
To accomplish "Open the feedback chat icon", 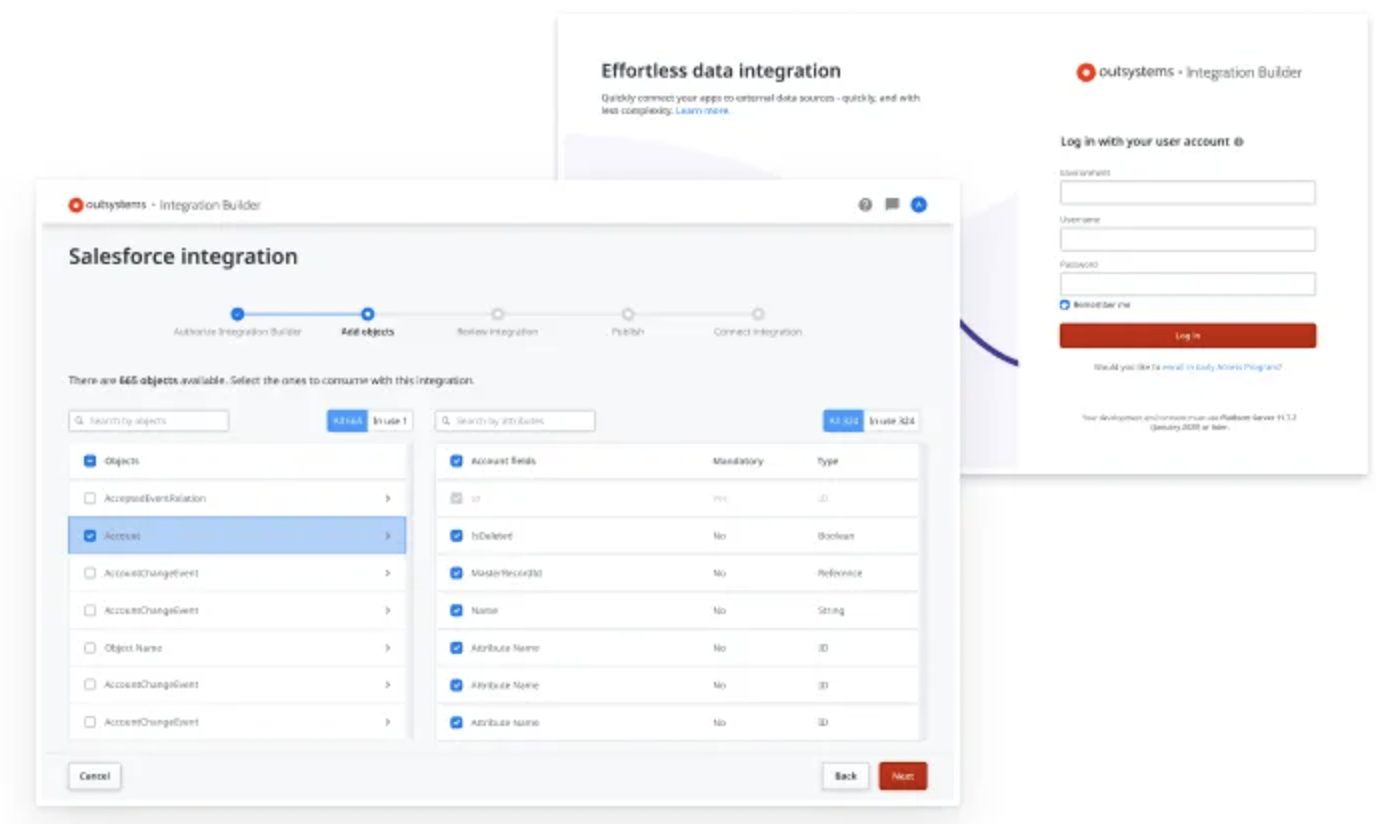I will 892,205.
